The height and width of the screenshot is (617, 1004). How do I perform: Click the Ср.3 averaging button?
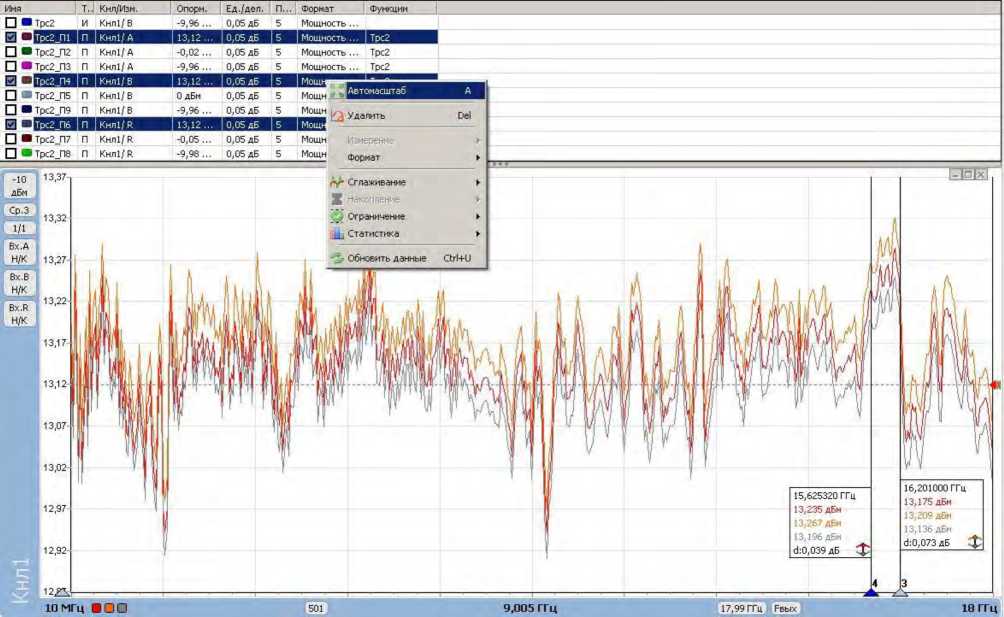(x=19, y=210)
